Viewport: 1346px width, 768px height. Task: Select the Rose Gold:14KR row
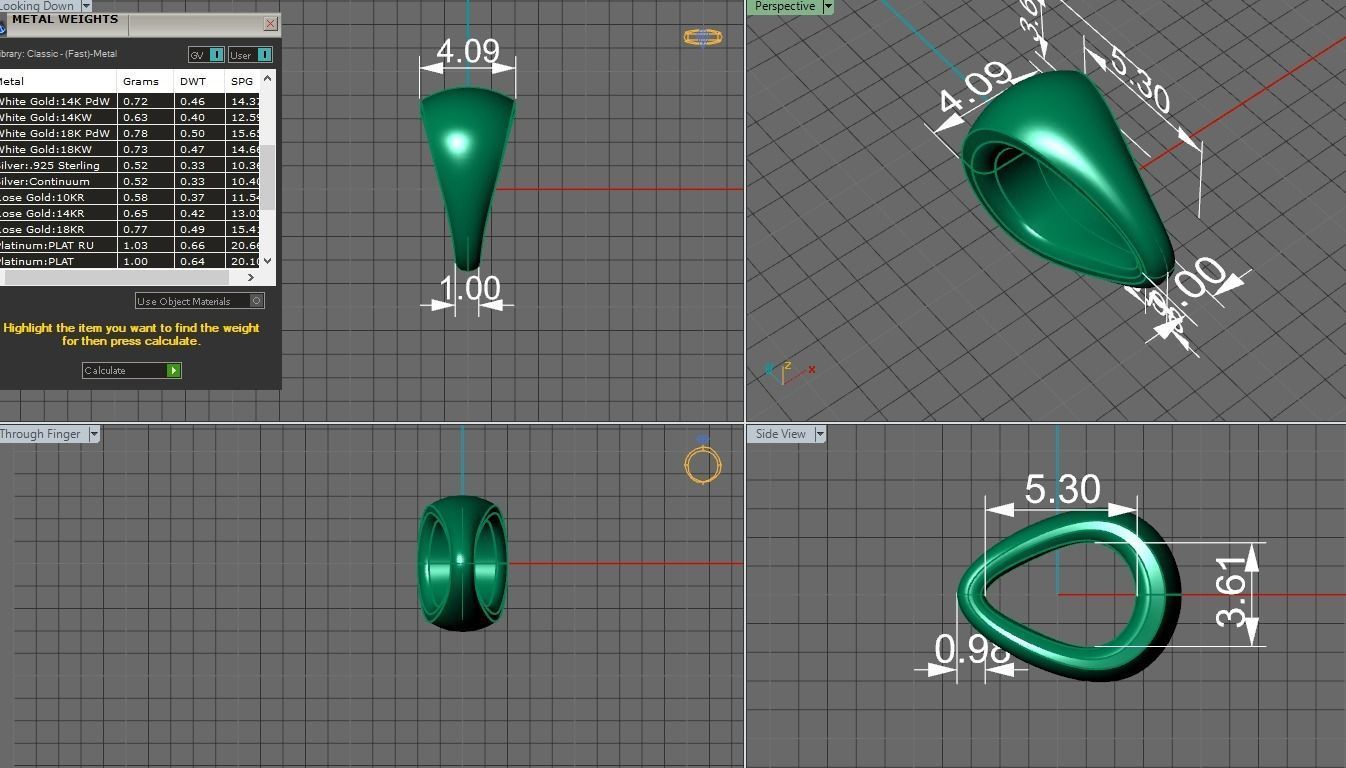(x=130, y=213)
